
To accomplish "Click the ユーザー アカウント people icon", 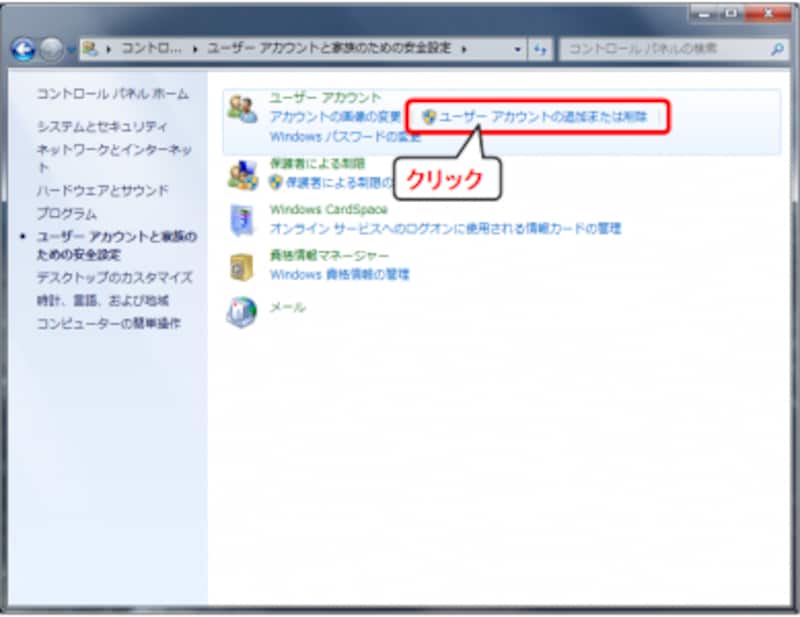I will tap(242, 109).
